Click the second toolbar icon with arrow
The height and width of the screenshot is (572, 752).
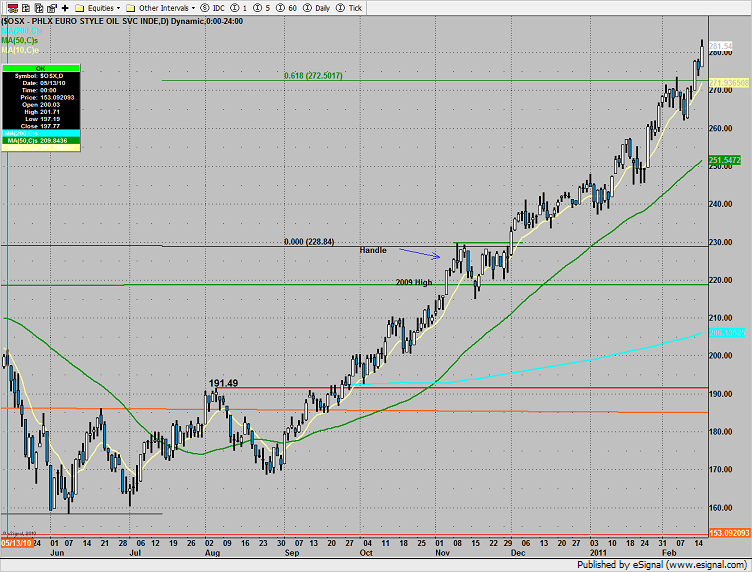point(25,7)
